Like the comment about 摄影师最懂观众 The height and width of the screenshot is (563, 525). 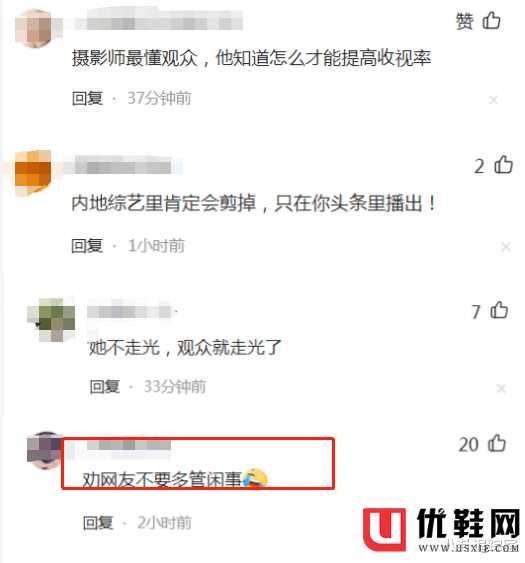[491, 20]
